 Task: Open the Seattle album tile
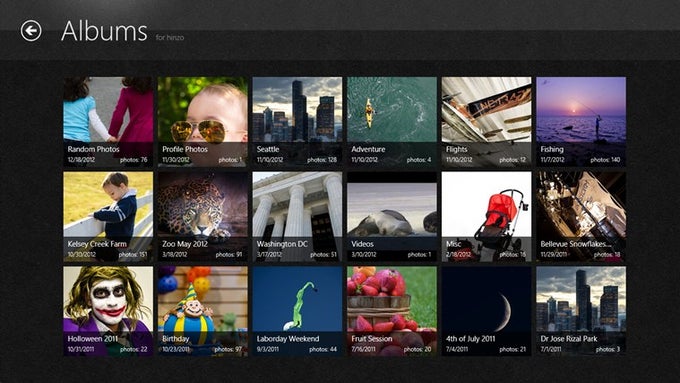click(x=297, y=122)
